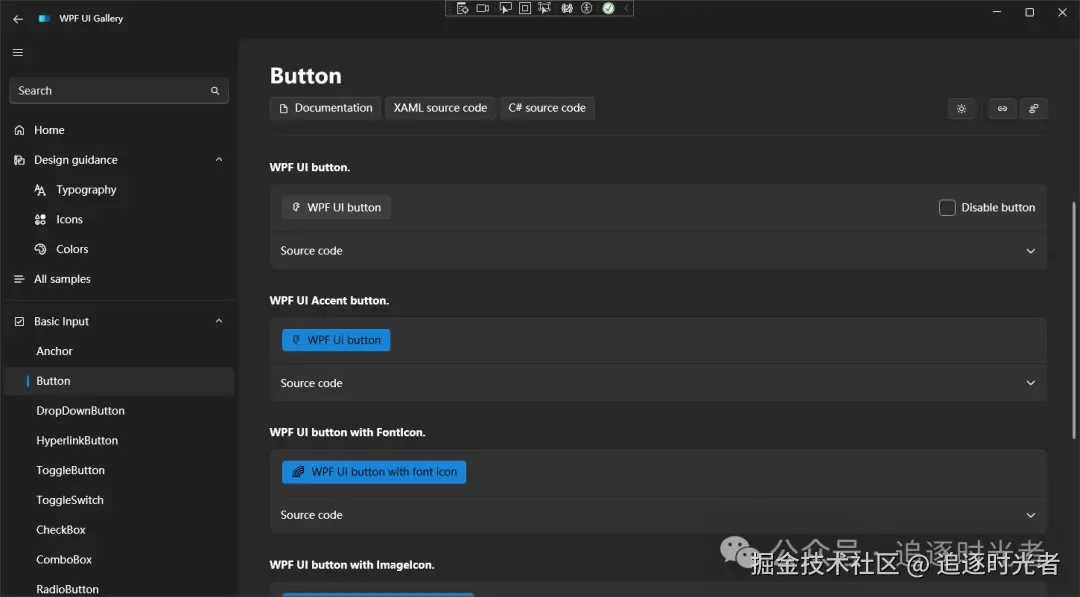This screenshot has height=597, width=1080.
Task: Click the Design guidance palette icon
Action: coord(19,160)
